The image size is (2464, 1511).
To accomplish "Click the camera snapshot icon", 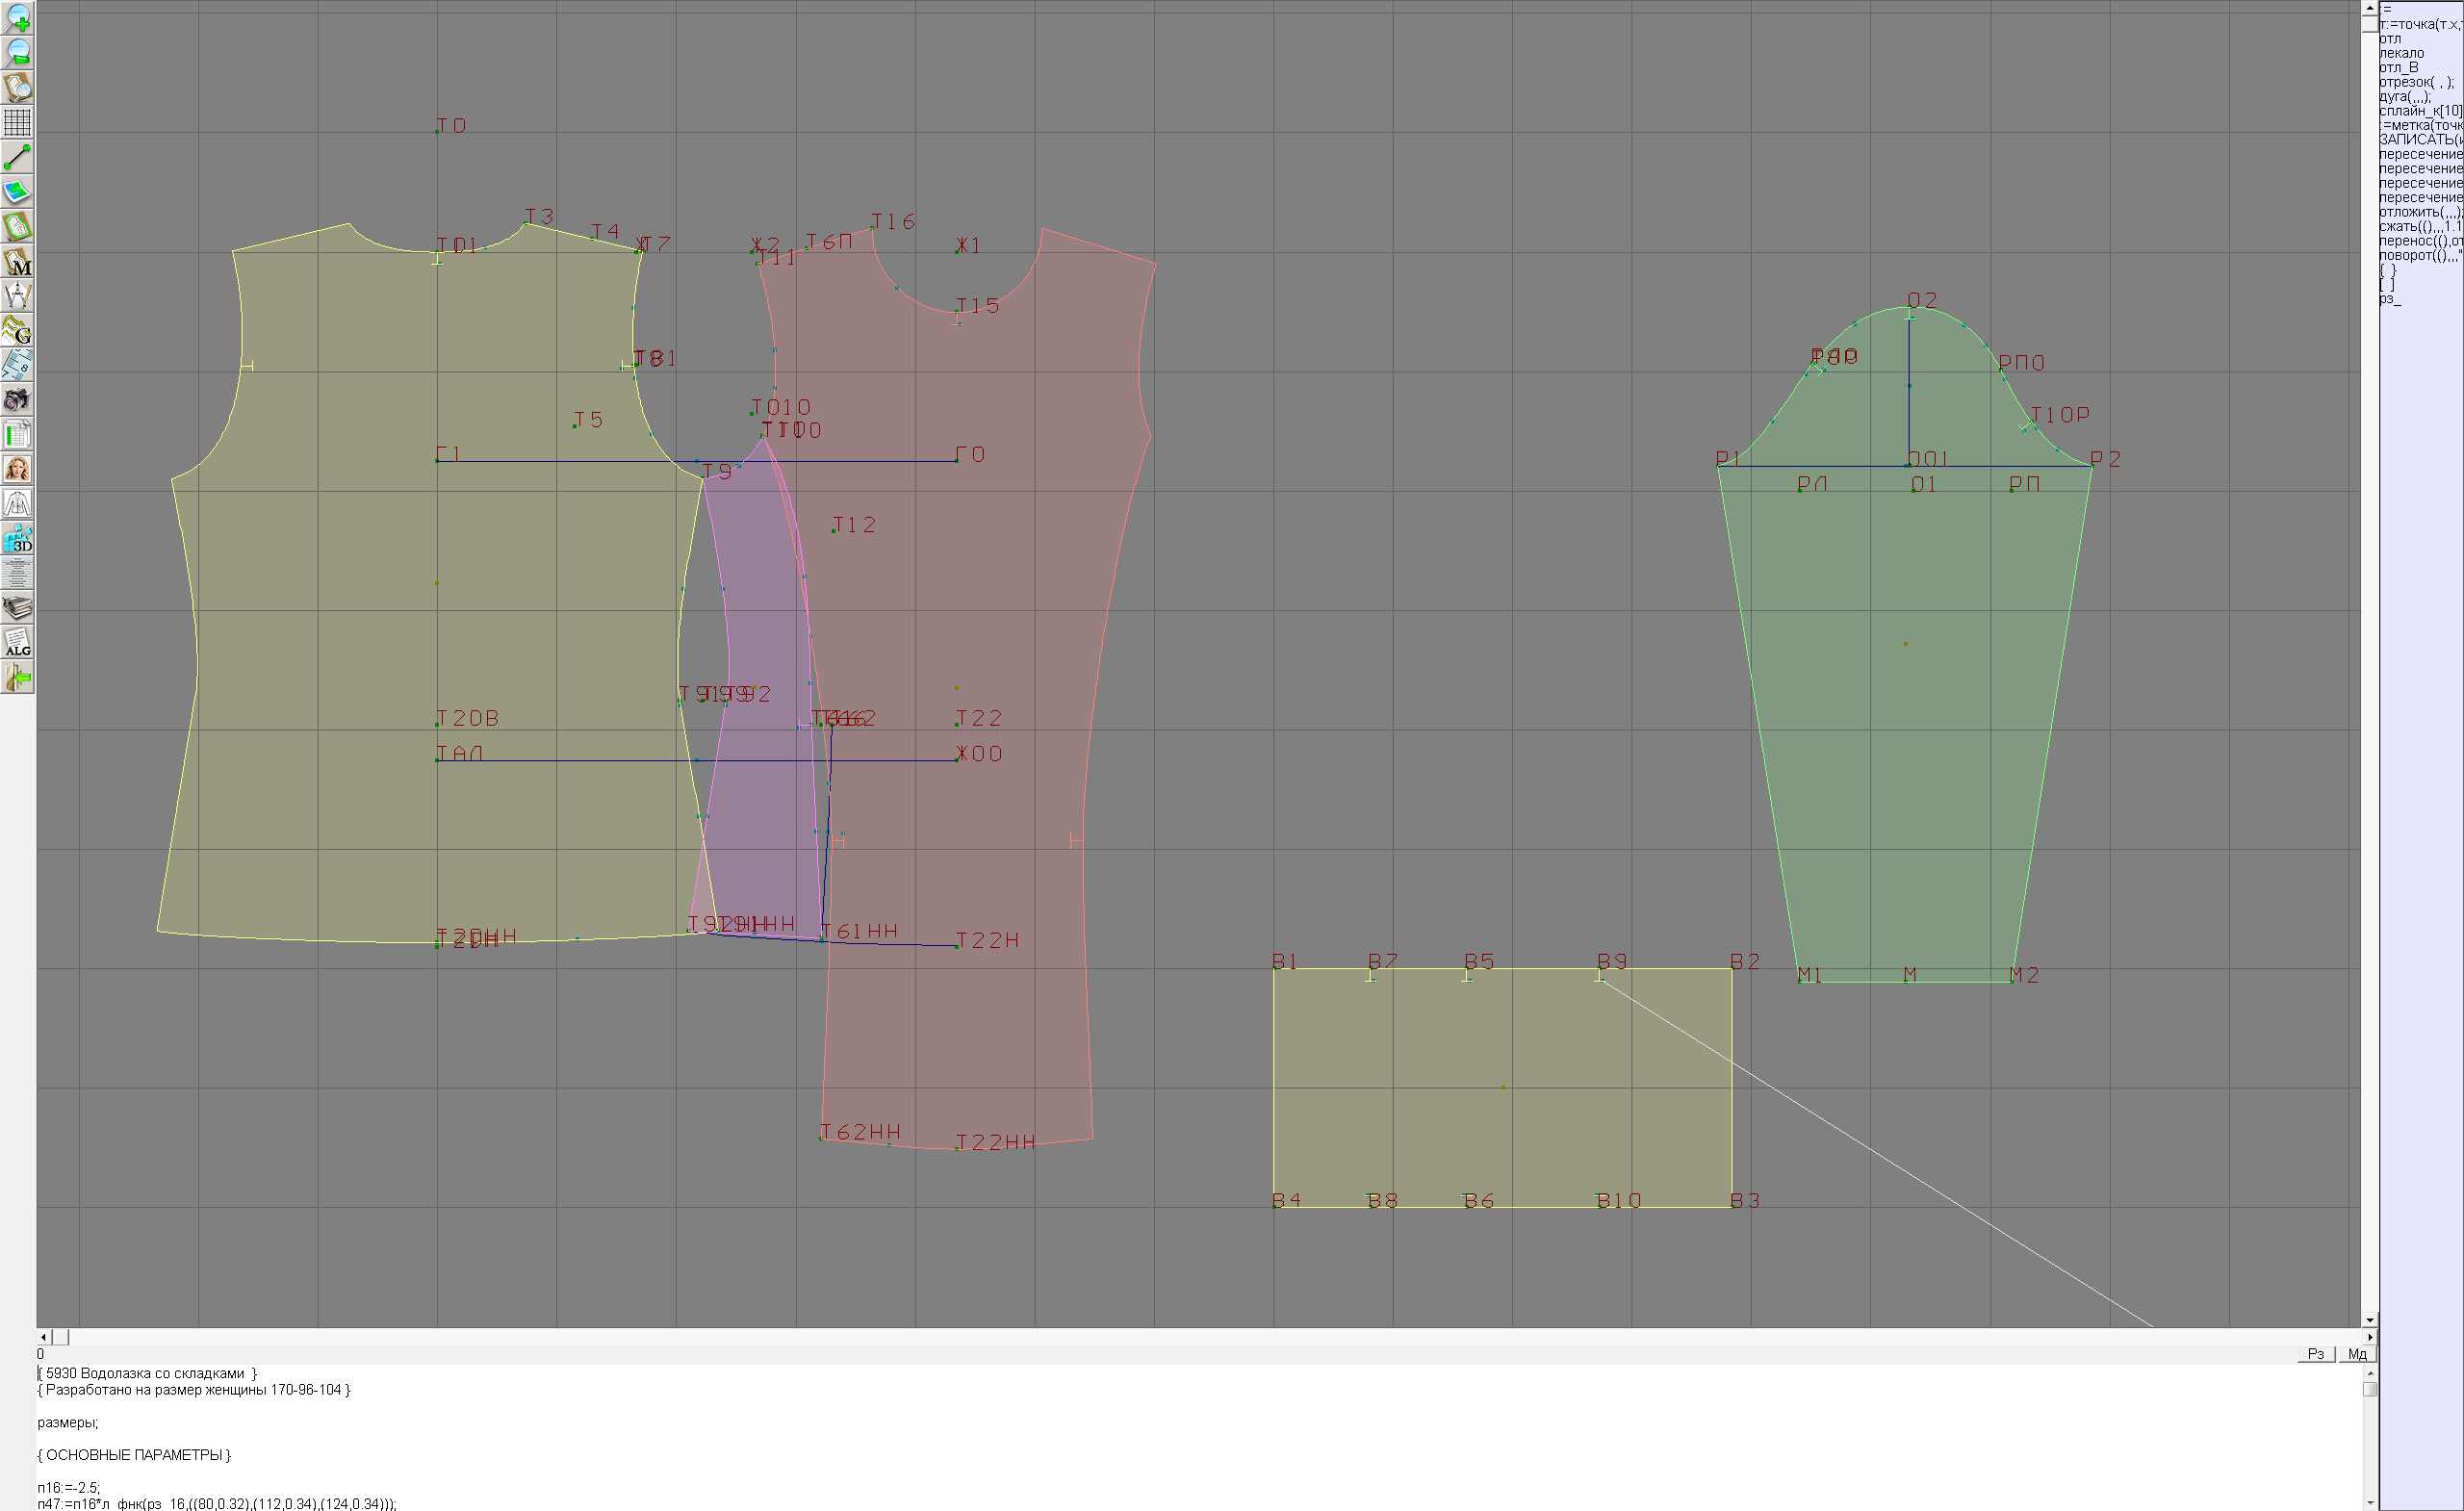I will point(17,400).
